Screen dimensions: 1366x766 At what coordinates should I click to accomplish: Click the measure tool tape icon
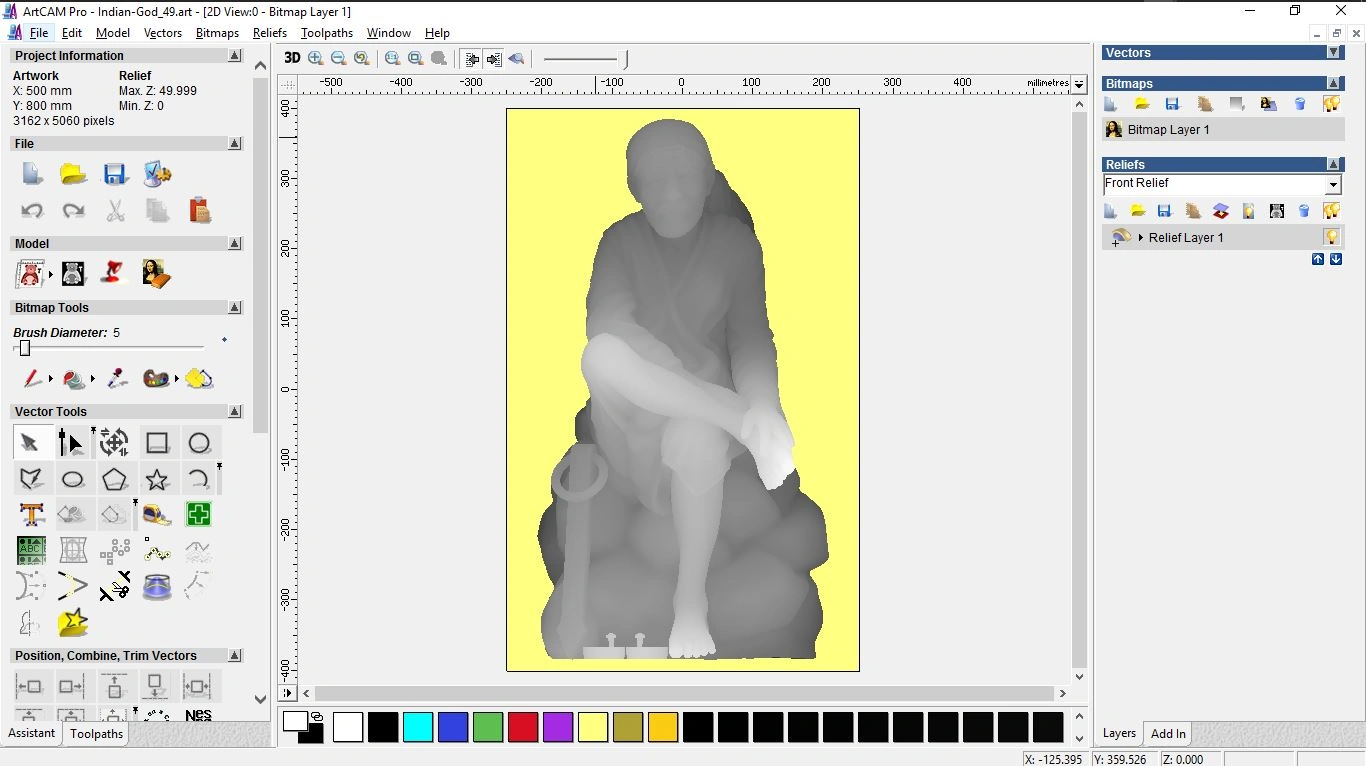click(157, 515)
